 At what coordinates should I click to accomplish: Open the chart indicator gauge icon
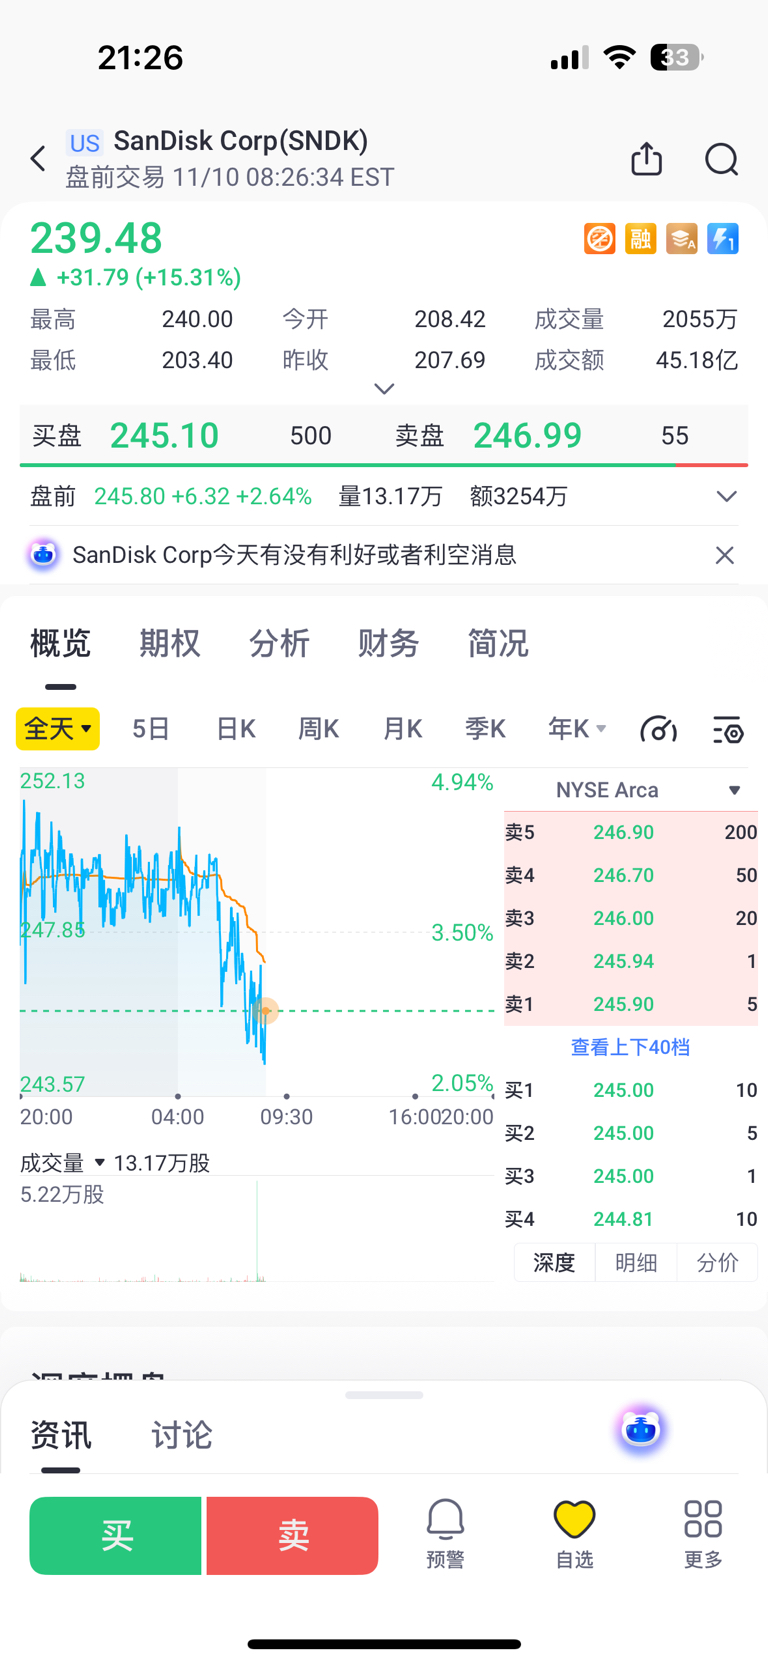coord(658,730)
